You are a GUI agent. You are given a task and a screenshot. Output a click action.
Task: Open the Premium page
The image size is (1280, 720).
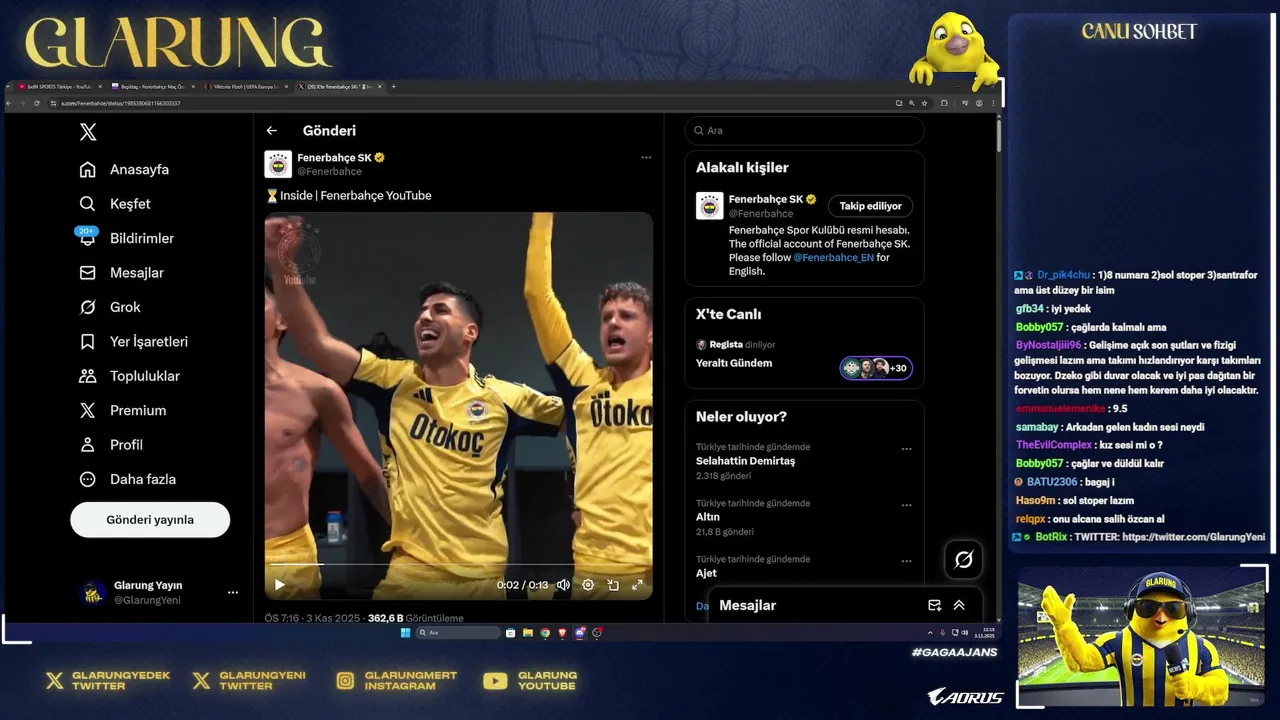(123, 410)
